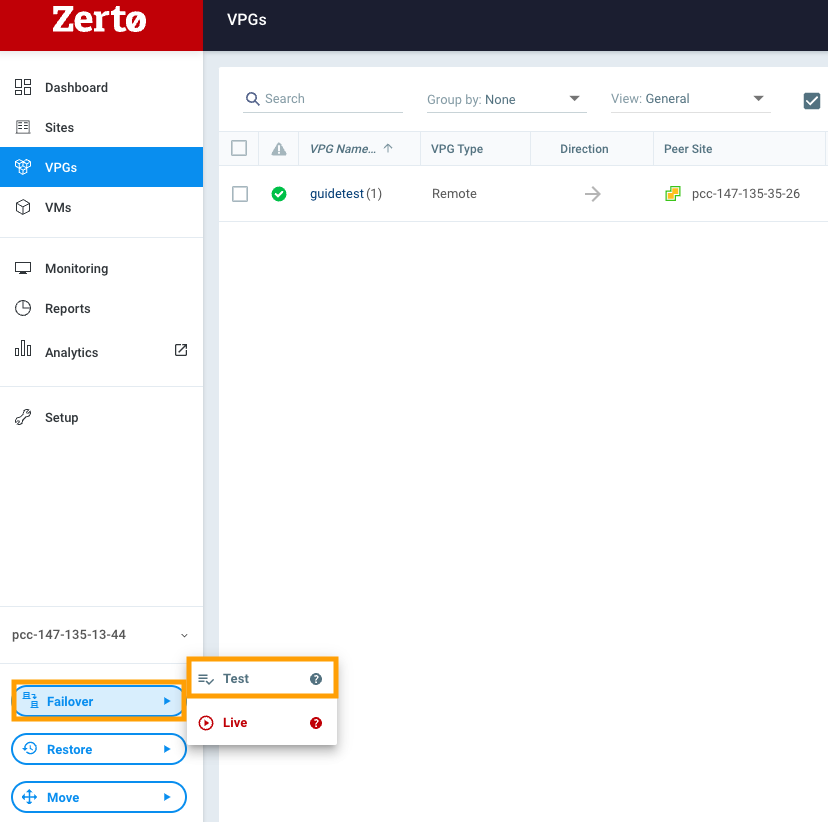This screenshot has width=828, height=822.
Task: Go to Dashboard
Action: pos(101,87)
